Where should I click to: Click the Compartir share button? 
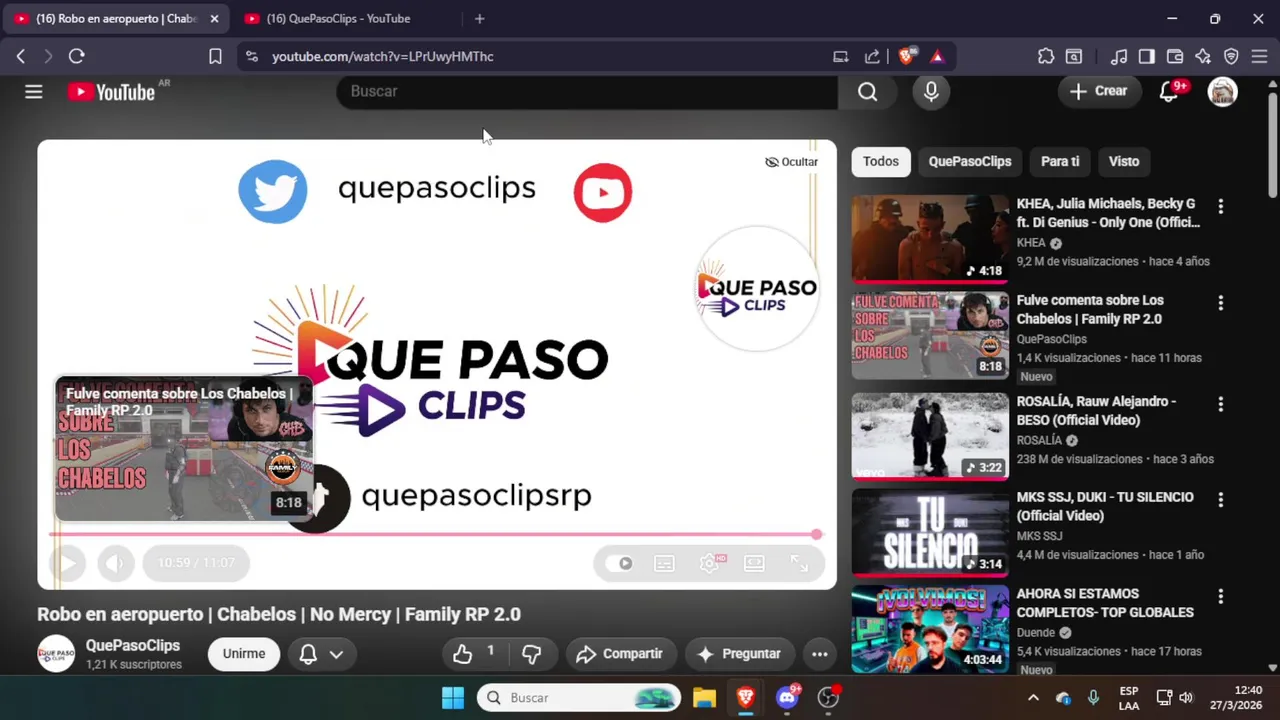620,654
